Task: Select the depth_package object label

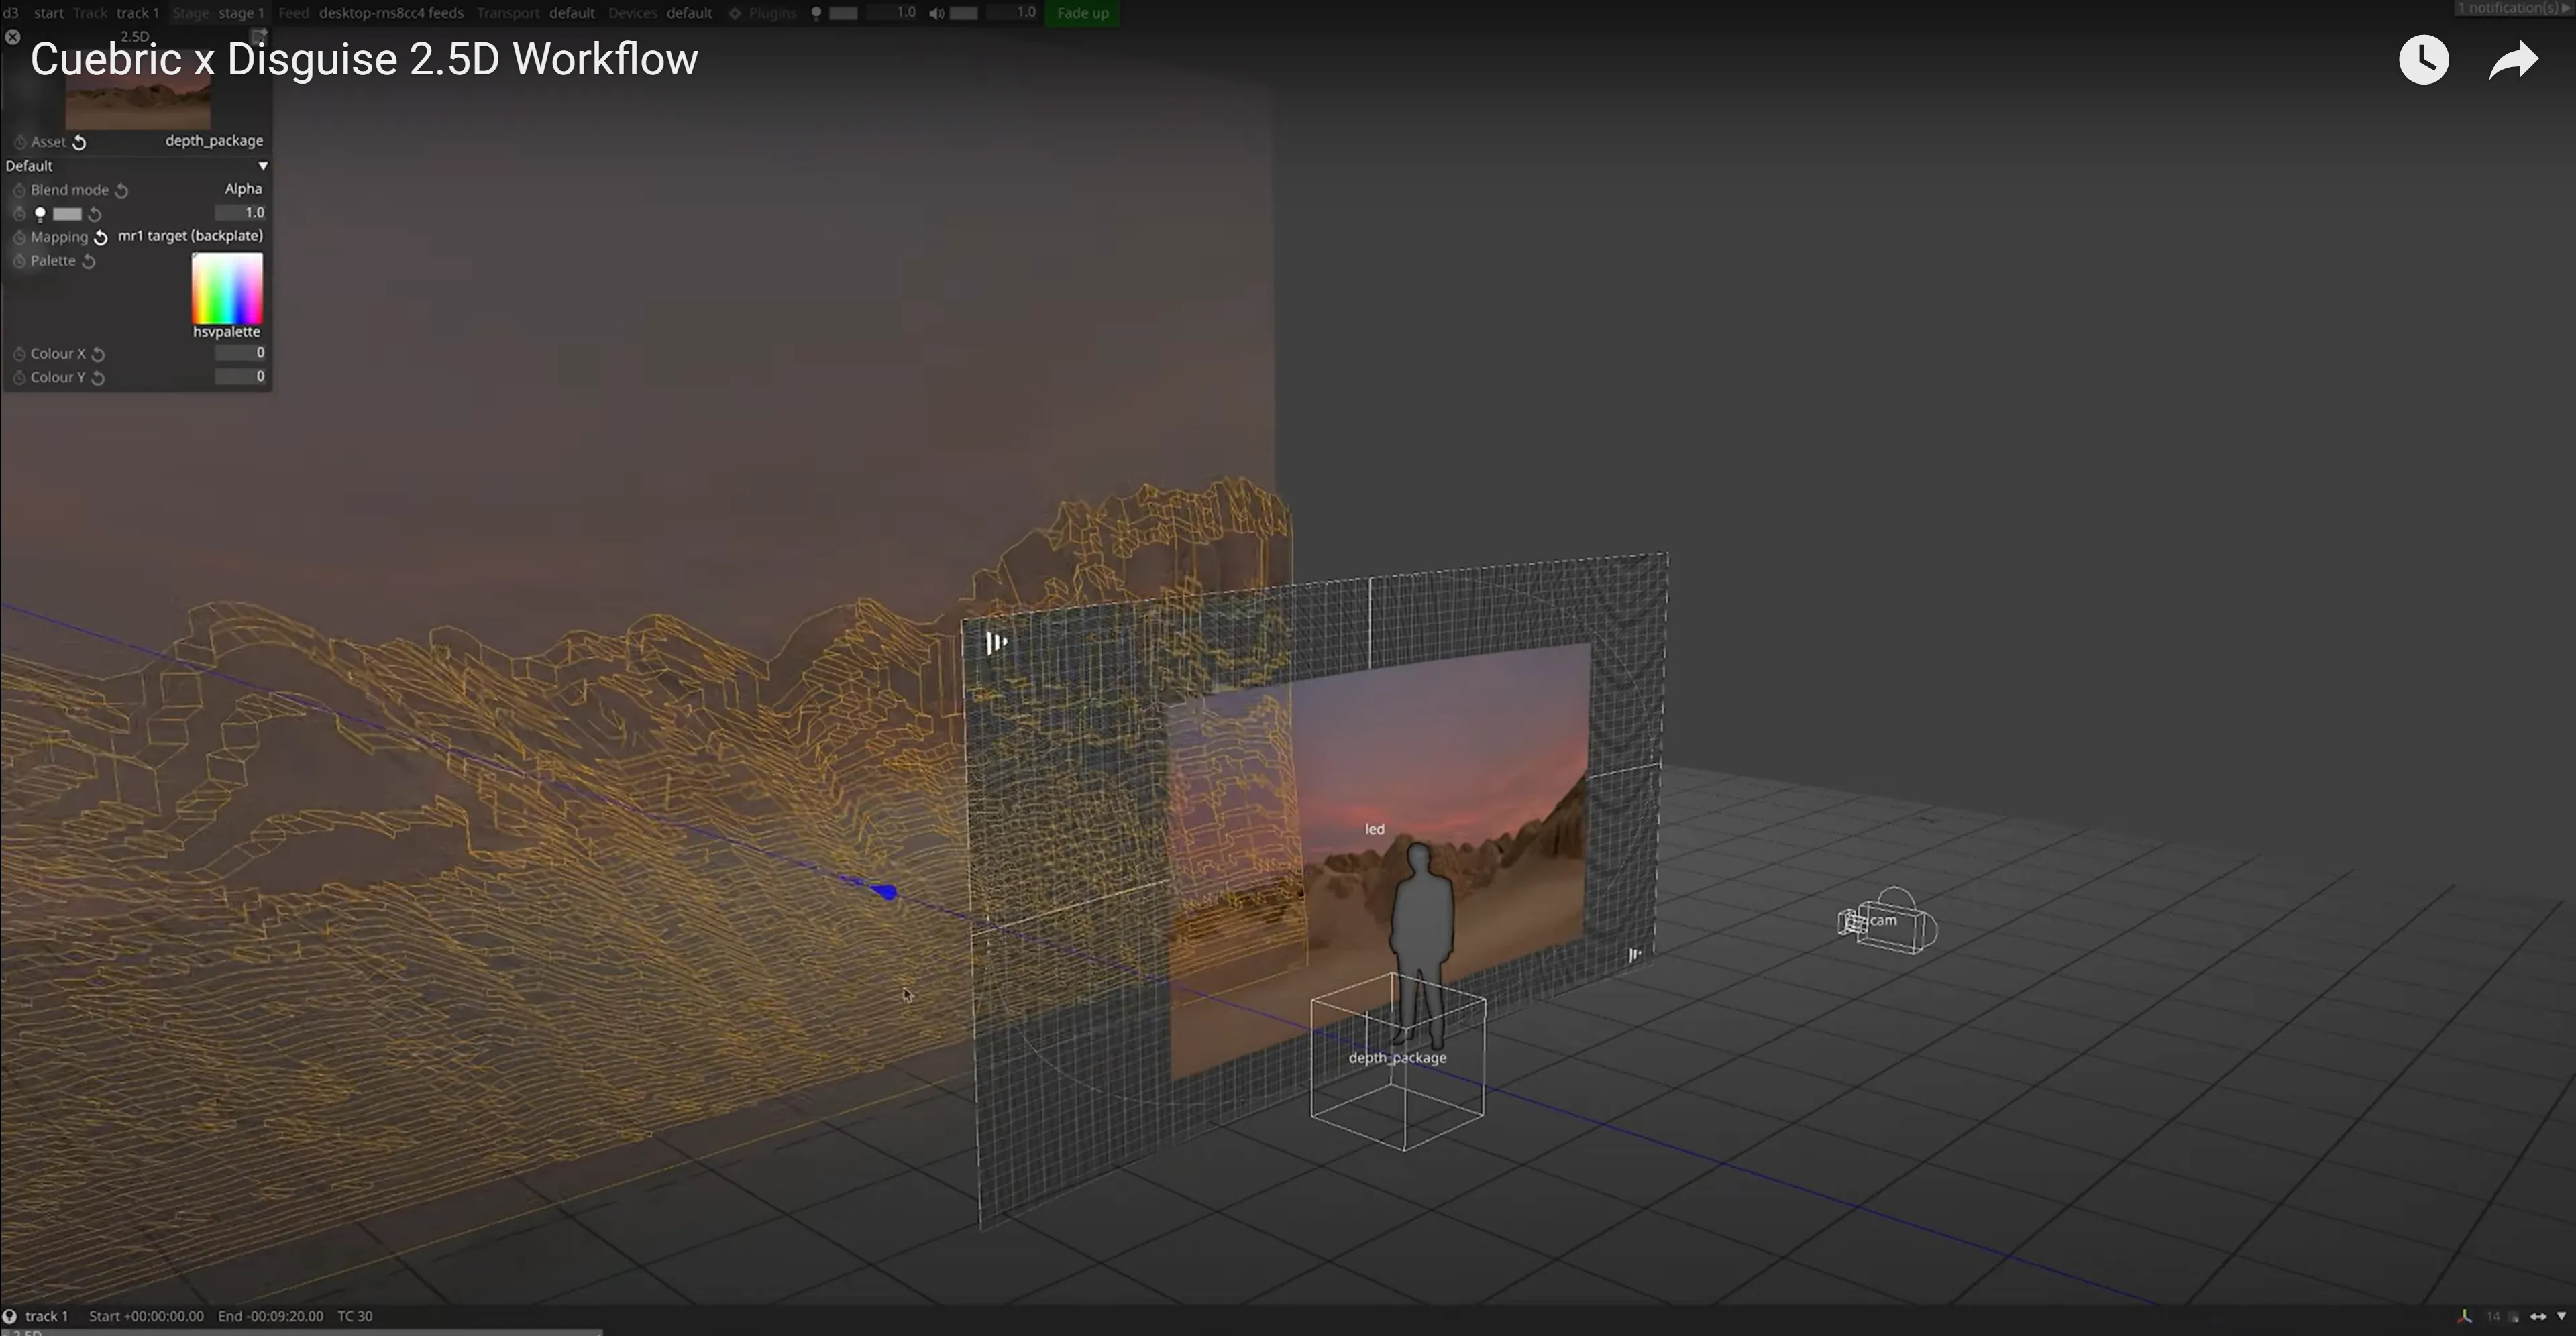Action: tap(1397, 1058)
